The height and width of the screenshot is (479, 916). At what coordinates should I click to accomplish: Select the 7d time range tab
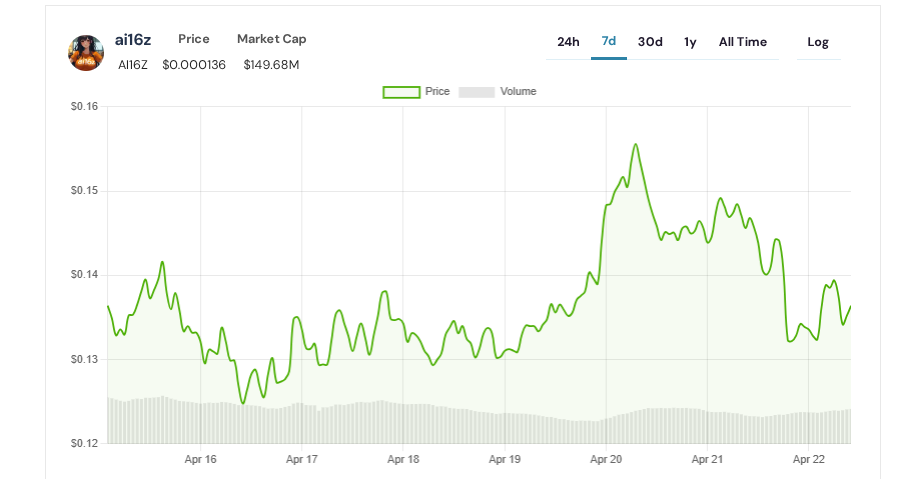coord(609,41)
